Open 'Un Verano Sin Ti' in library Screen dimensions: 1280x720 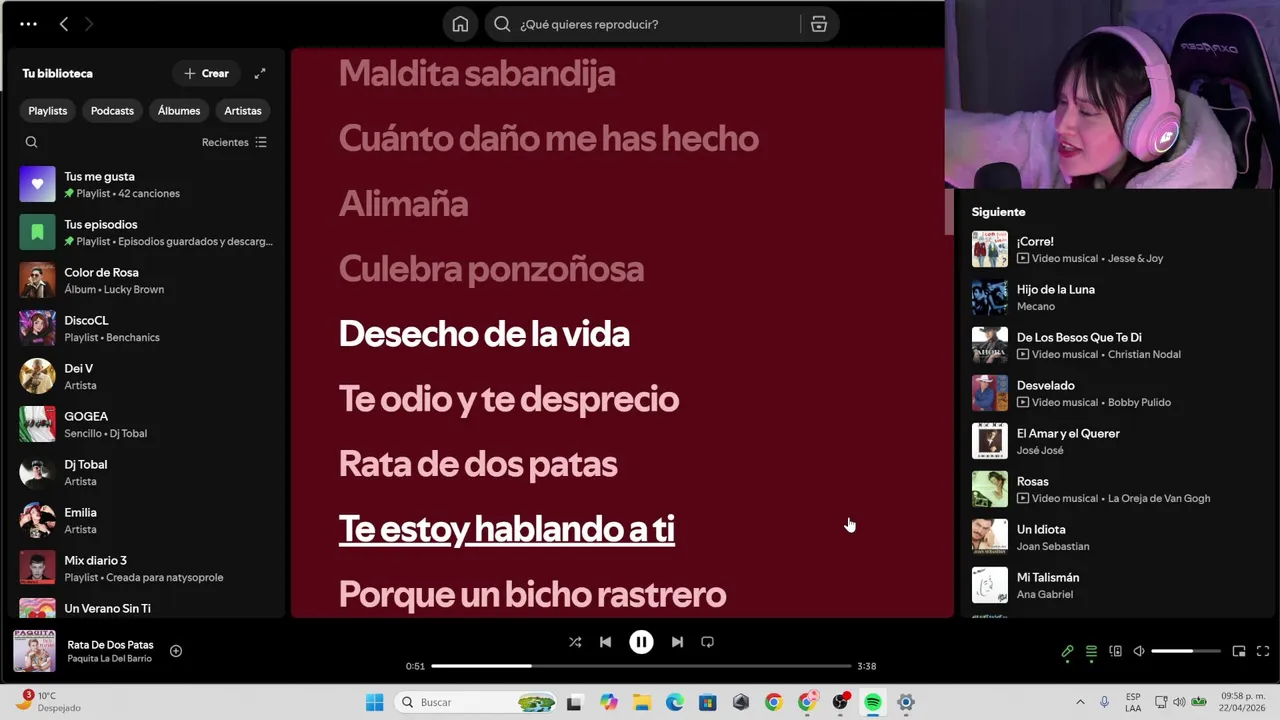(x=146, y=608)
